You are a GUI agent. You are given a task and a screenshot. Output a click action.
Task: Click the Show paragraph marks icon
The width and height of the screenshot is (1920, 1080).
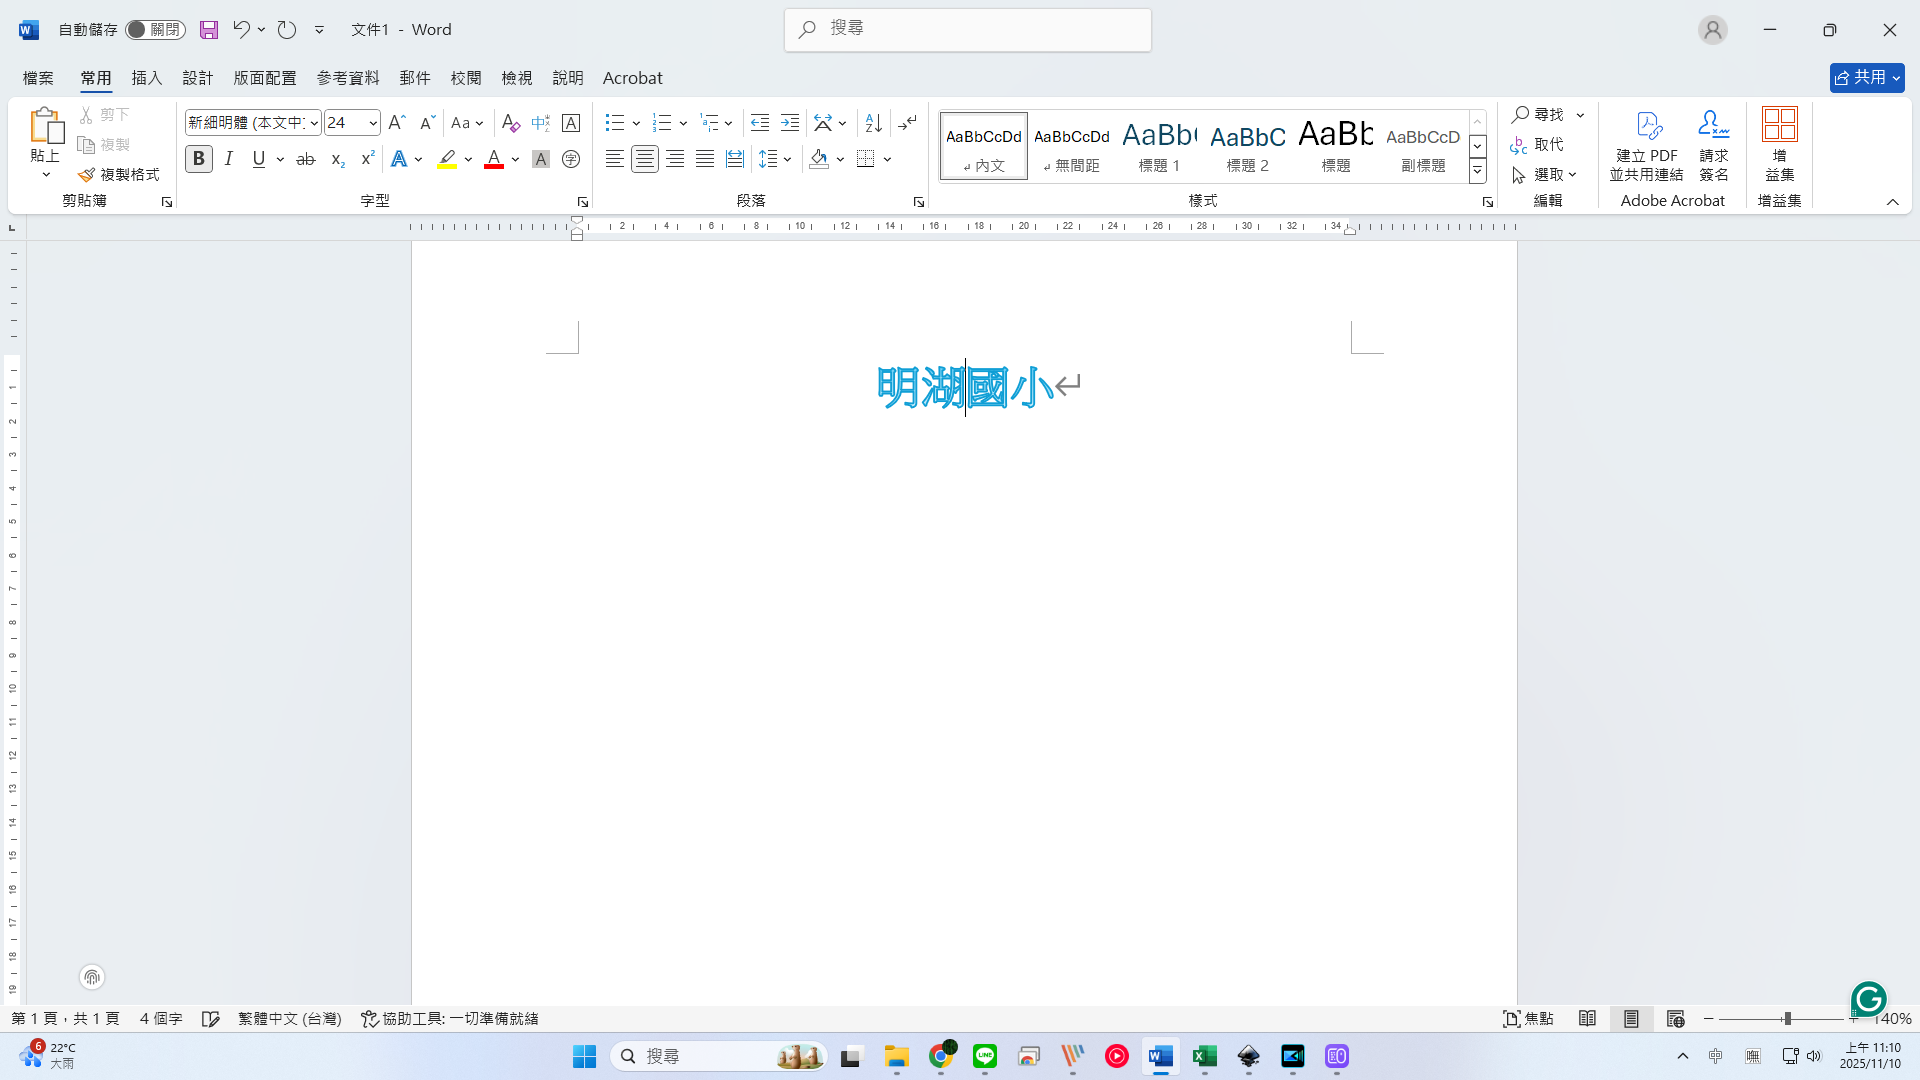(x=907, y=123)
